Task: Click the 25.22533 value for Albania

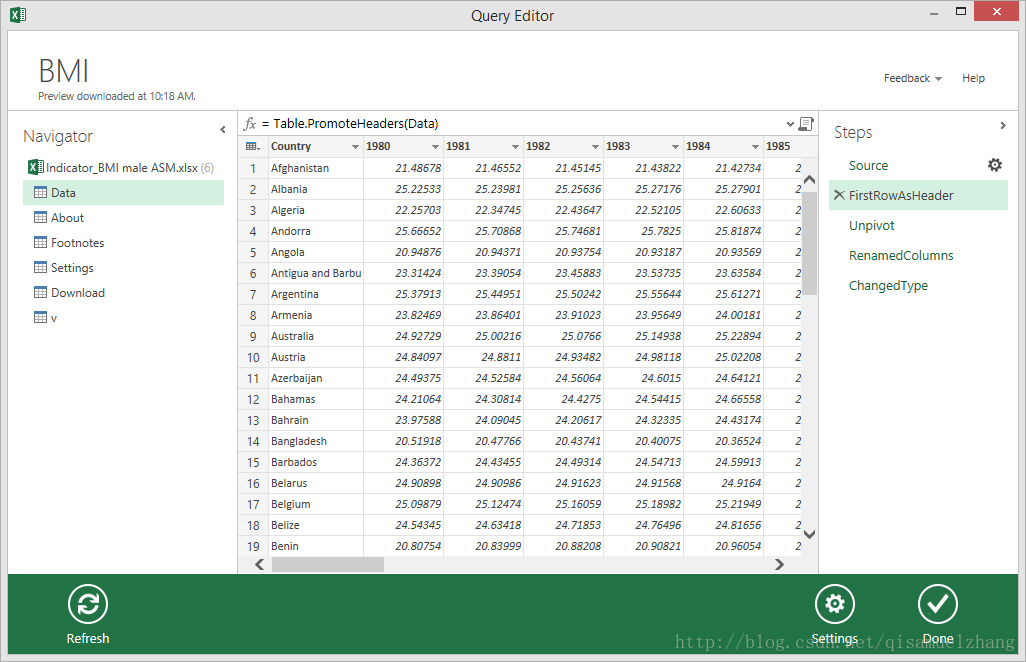Action: 404,189
